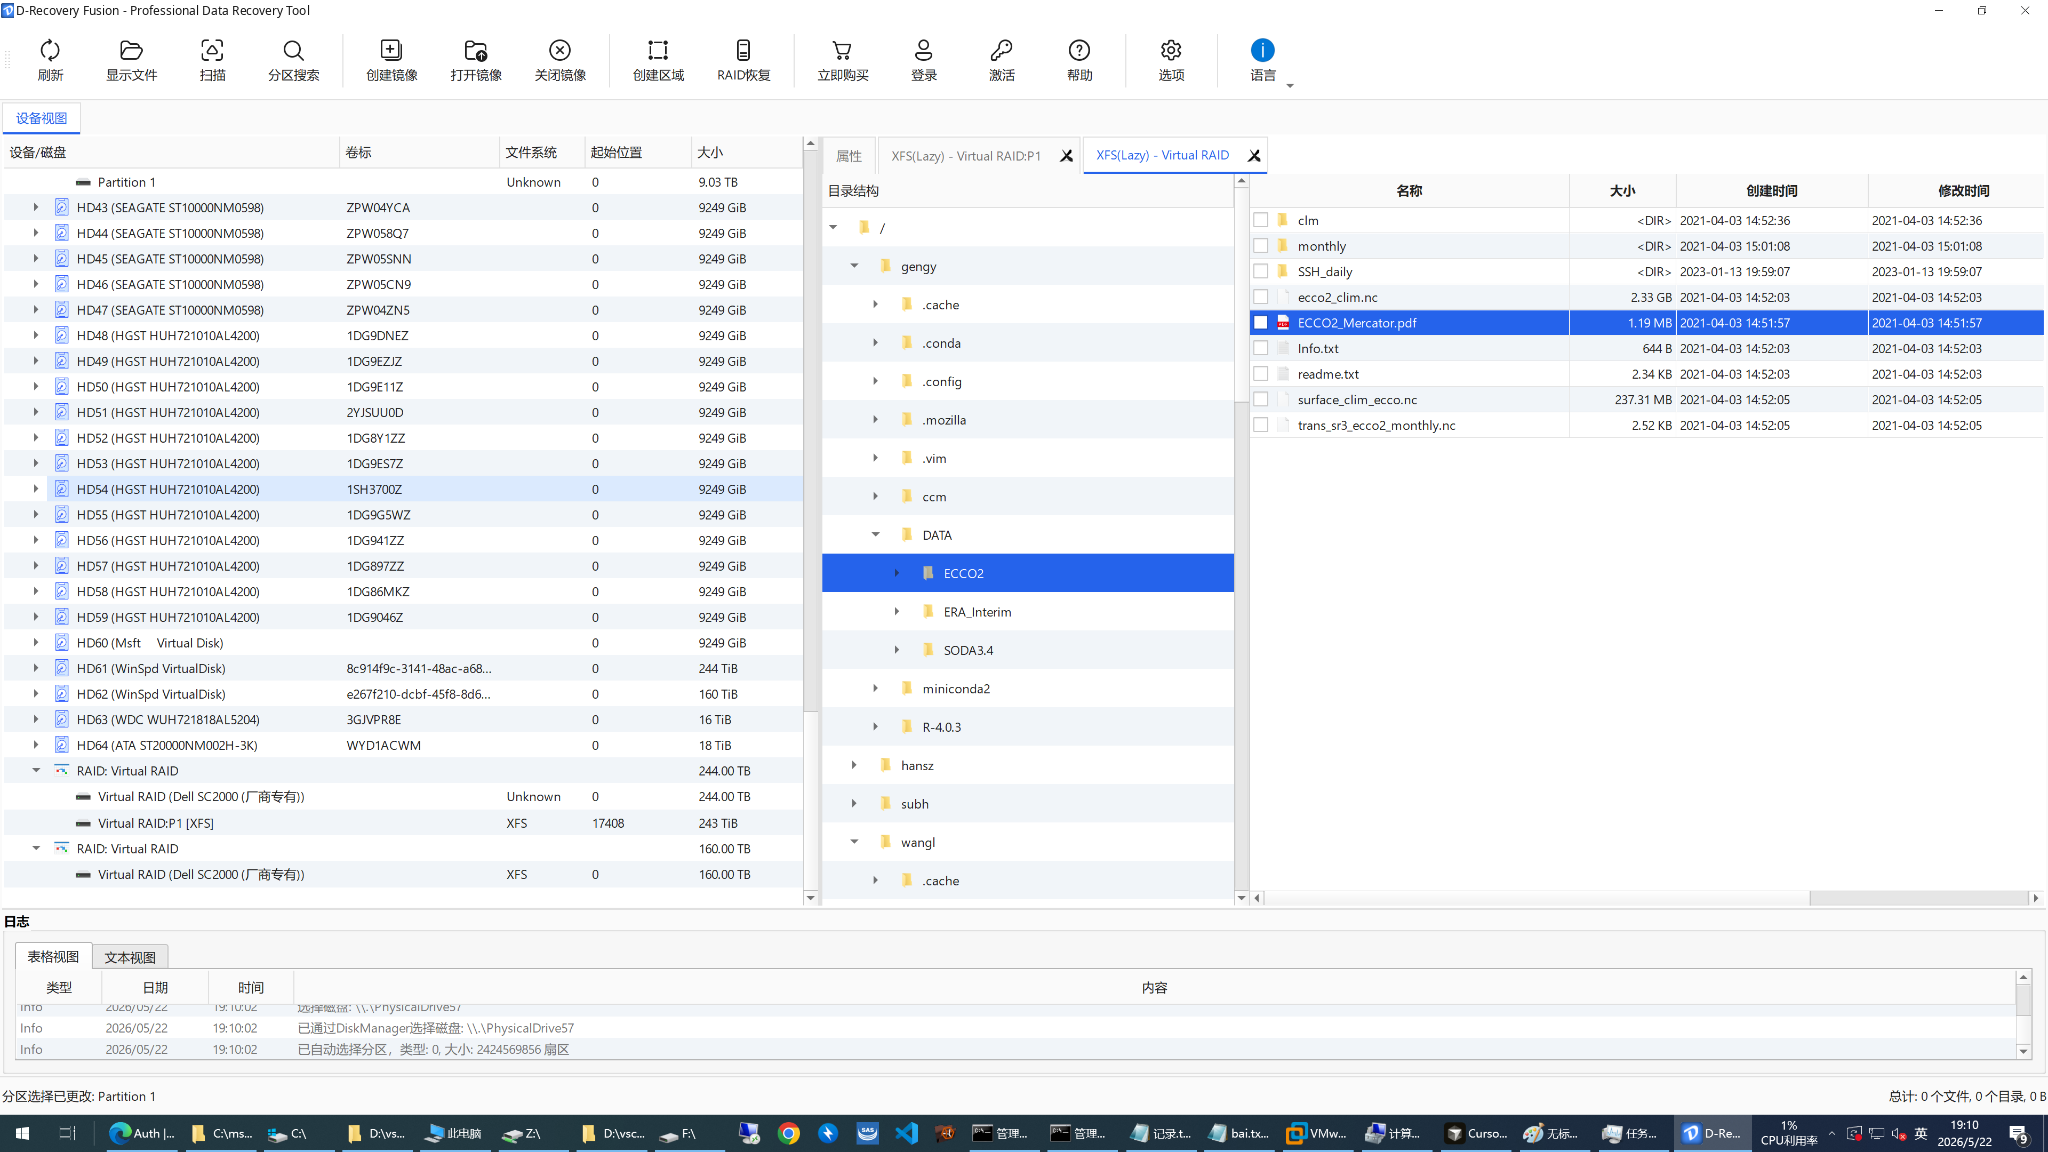
Task: Sort by the 修改时间 column header
Action: point(1962,191)
